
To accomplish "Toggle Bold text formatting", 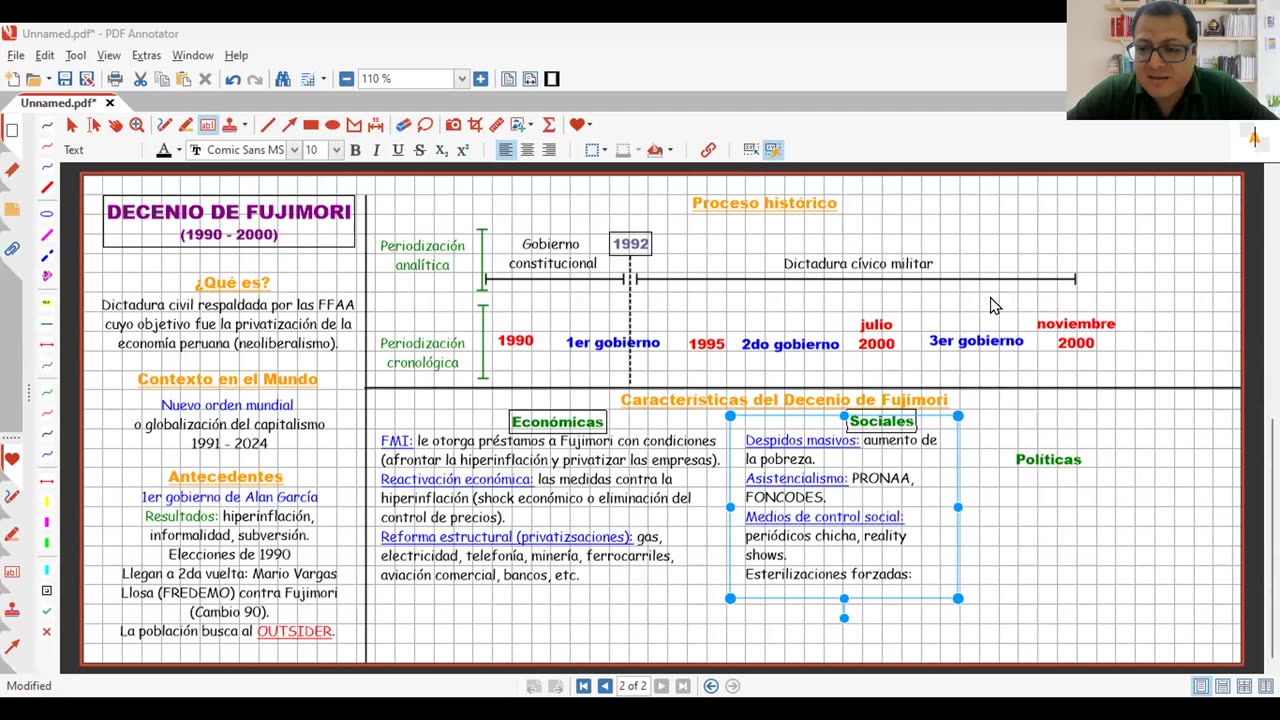I will (x=355, y=150).
